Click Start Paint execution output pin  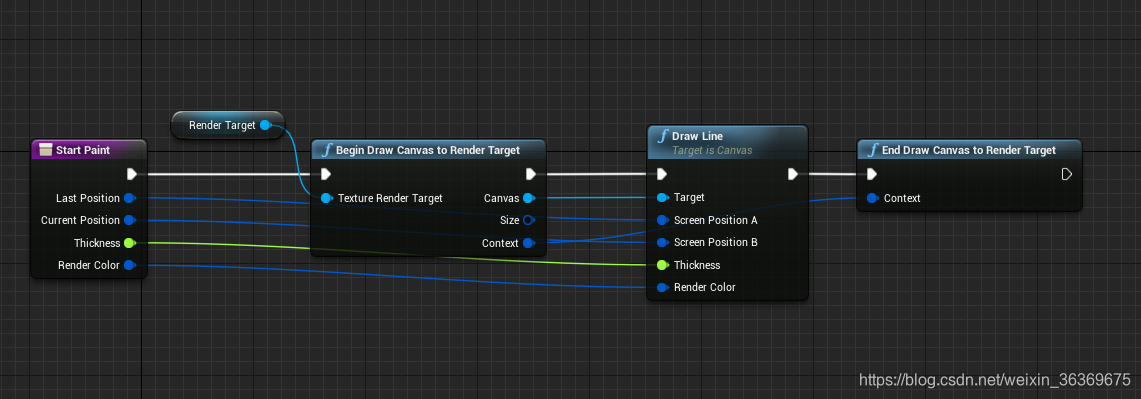(132, 174)
